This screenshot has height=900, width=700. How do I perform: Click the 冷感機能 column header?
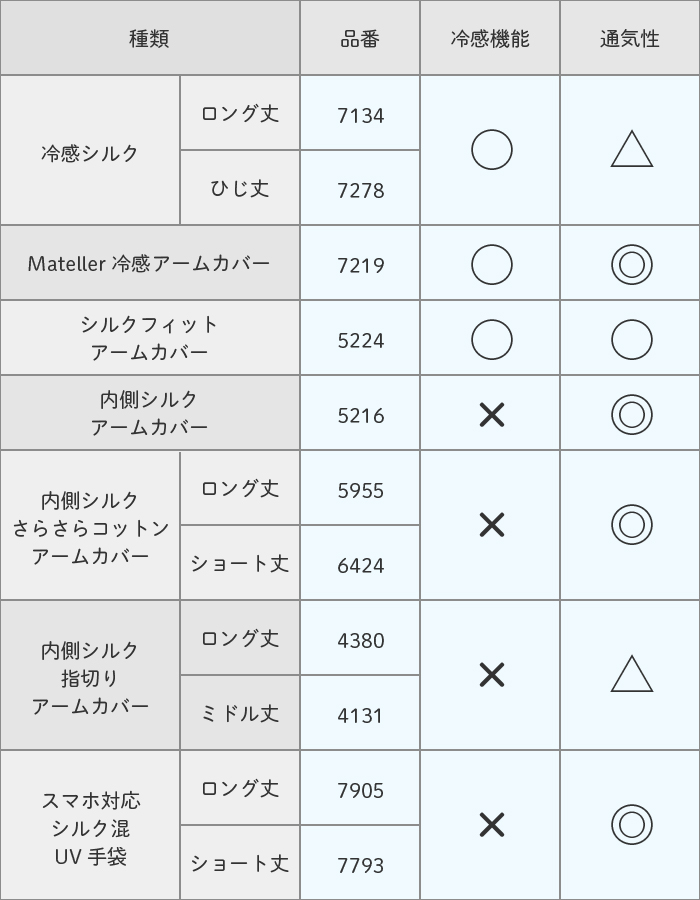[x=490, y=39]
